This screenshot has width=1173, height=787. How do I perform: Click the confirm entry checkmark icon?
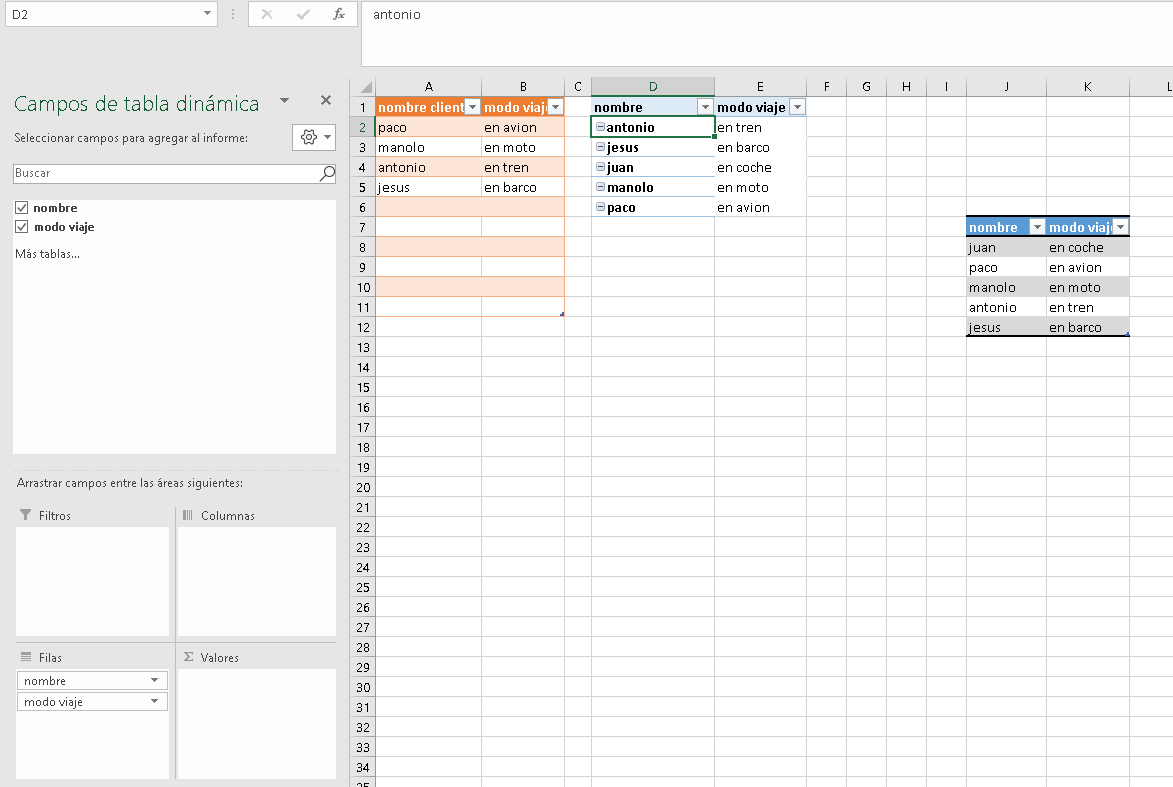point(303,14)
